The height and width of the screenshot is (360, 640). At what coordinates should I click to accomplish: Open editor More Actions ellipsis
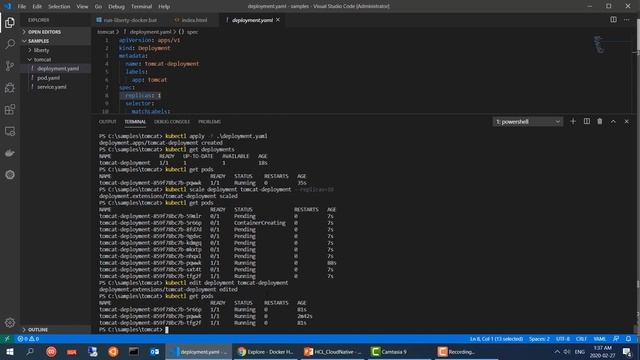coord(627,20)
